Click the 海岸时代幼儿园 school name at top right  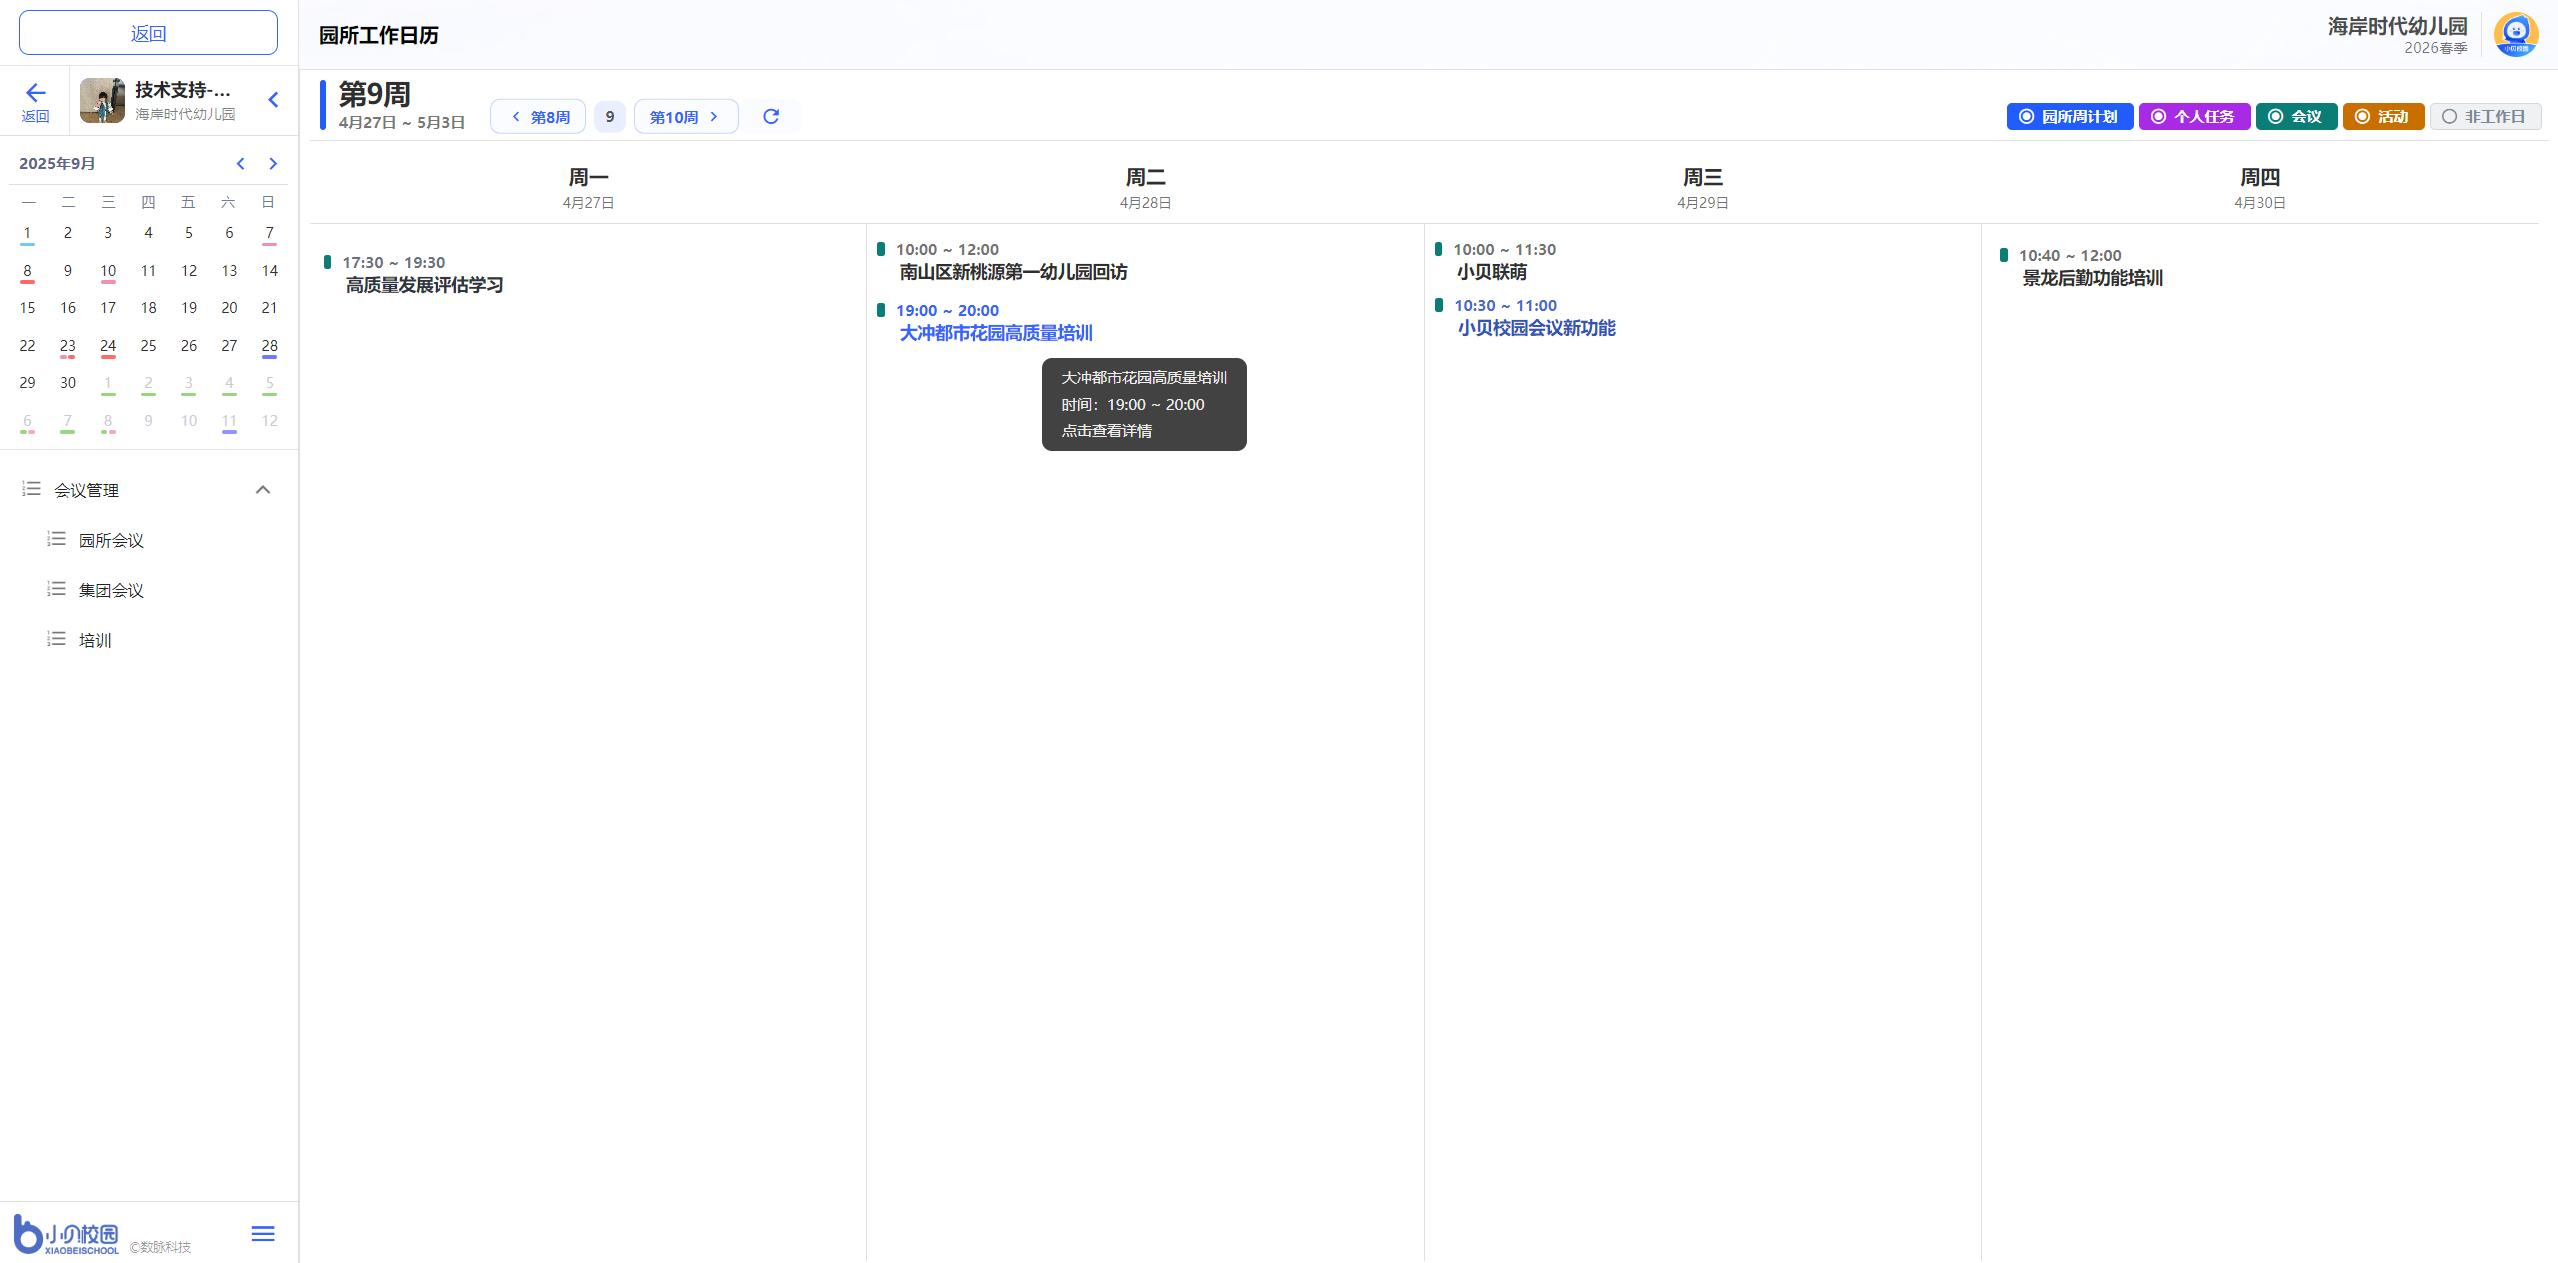click(2397, 27)
